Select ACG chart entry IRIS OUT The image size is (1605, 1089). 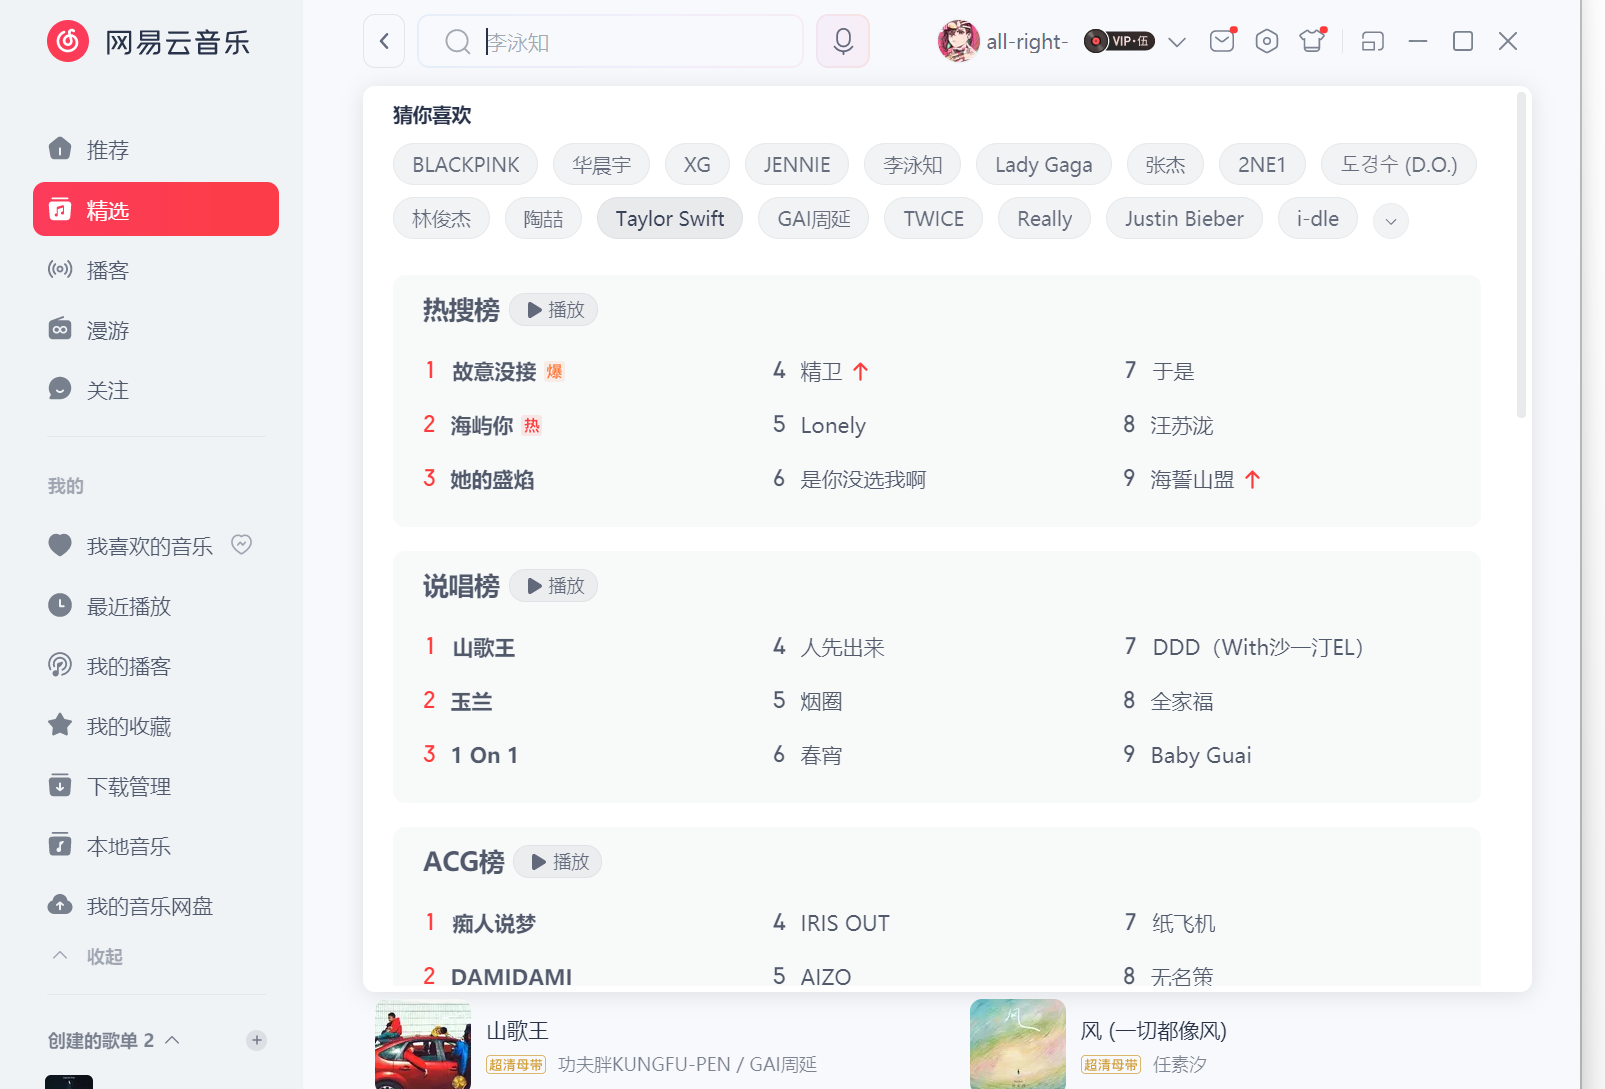point(845,924)
